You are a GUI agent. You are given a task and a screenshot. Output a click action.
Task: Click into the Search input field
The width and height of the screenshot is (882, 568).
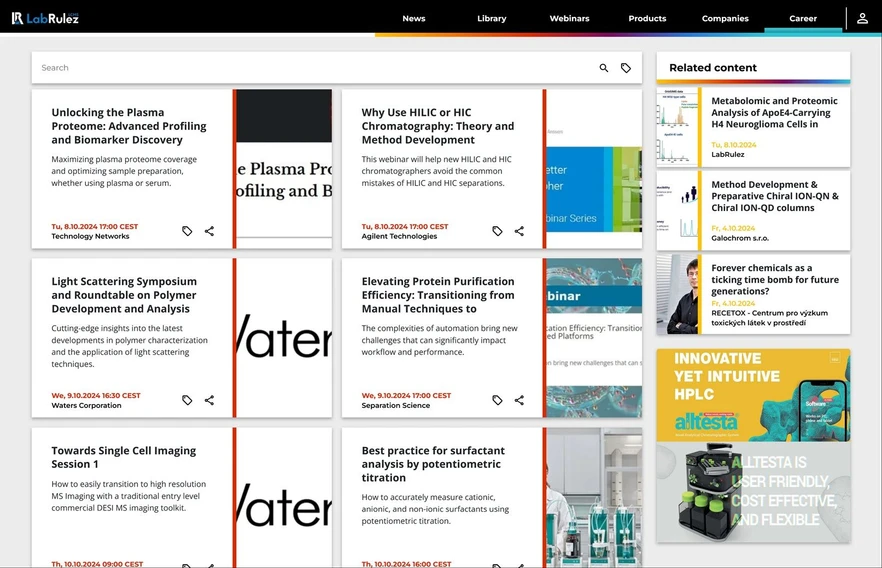click(300, 68)
